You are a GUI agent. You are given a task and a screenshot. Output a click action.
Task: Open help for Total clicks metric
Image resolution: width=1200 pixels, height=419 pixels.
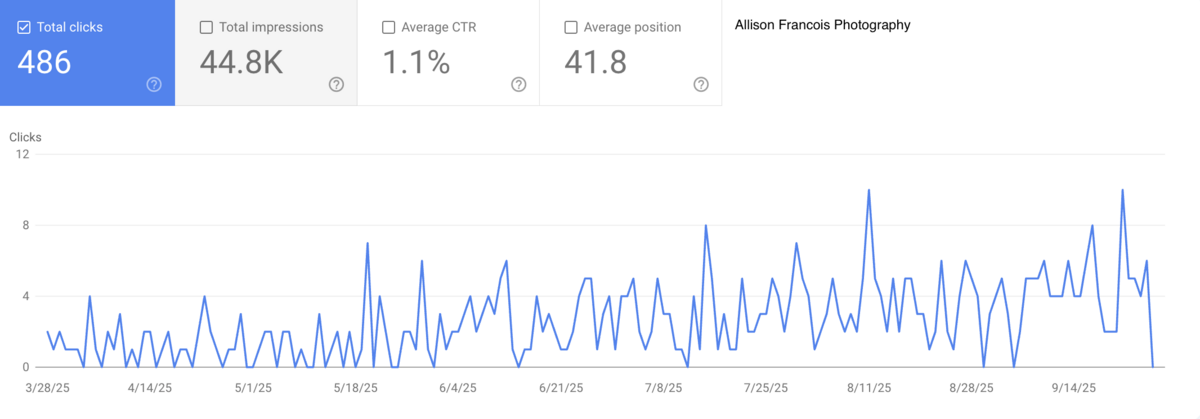(154, 85)
